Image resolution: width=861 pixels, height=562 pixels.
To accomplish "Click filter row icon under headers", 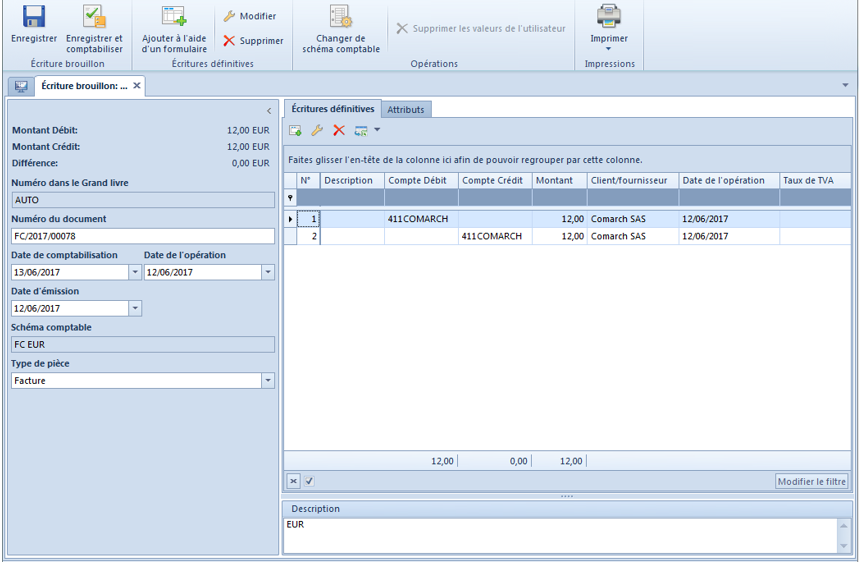I will (290, 198).
